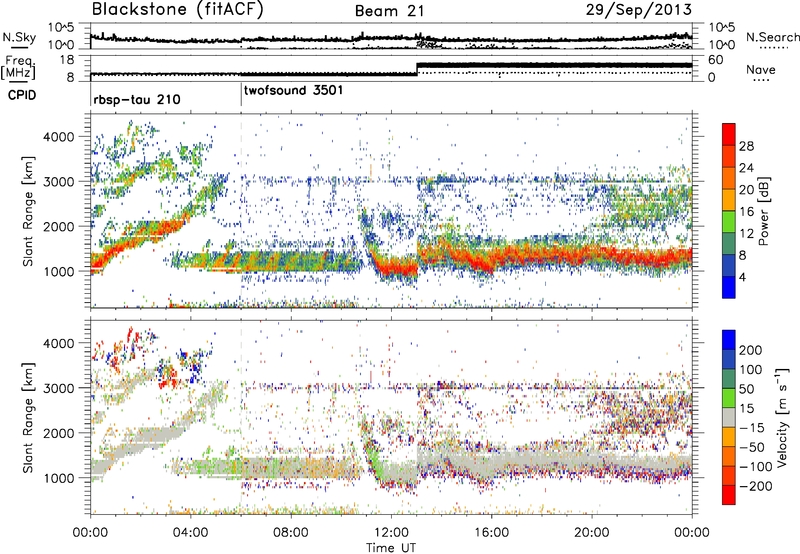The width and height of the screenshot is (800, 554).
Task: Click the '04:00' time tick label
Action: click(190, 533)
